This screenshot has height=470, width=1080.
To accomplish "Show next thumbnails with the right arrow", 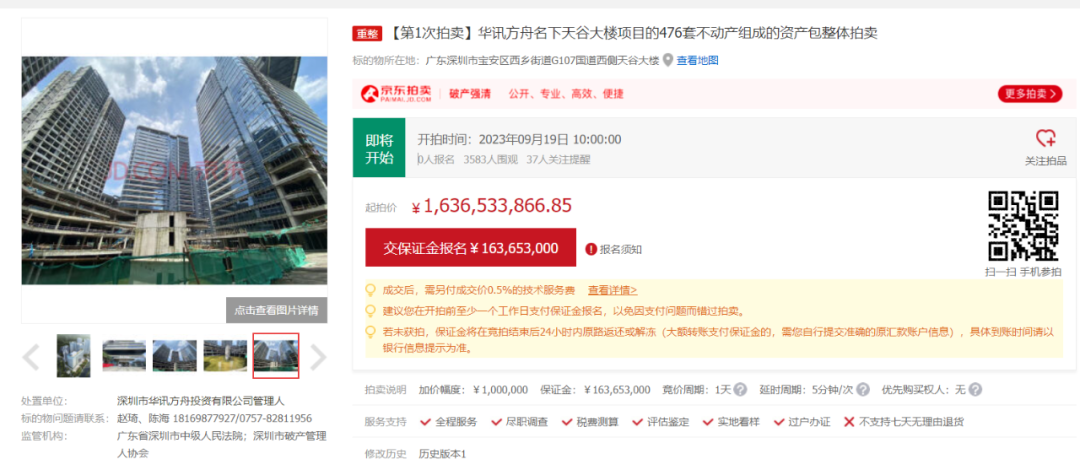I will [318, 356].
